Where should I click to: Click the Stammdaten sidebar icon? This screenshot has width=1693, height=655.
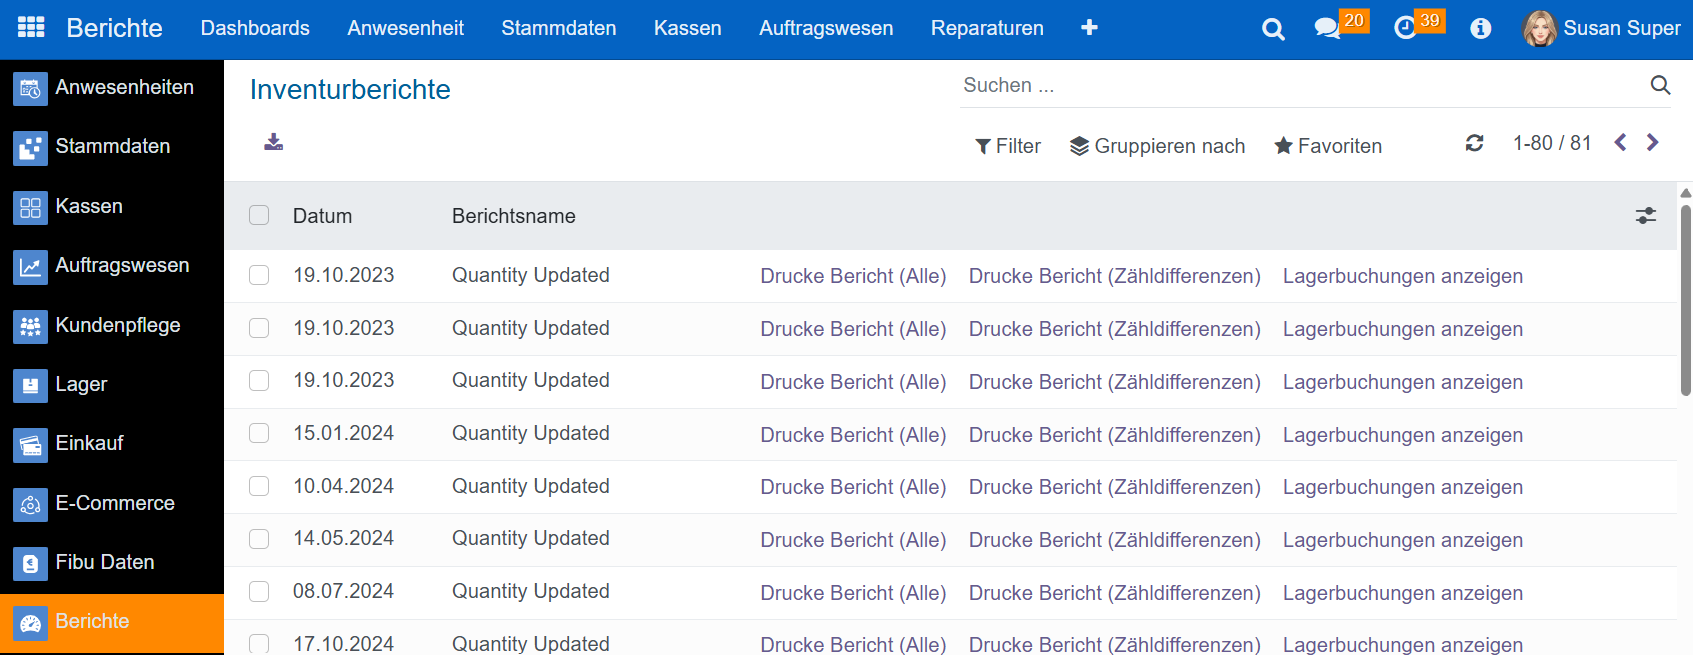pos(30,148)
